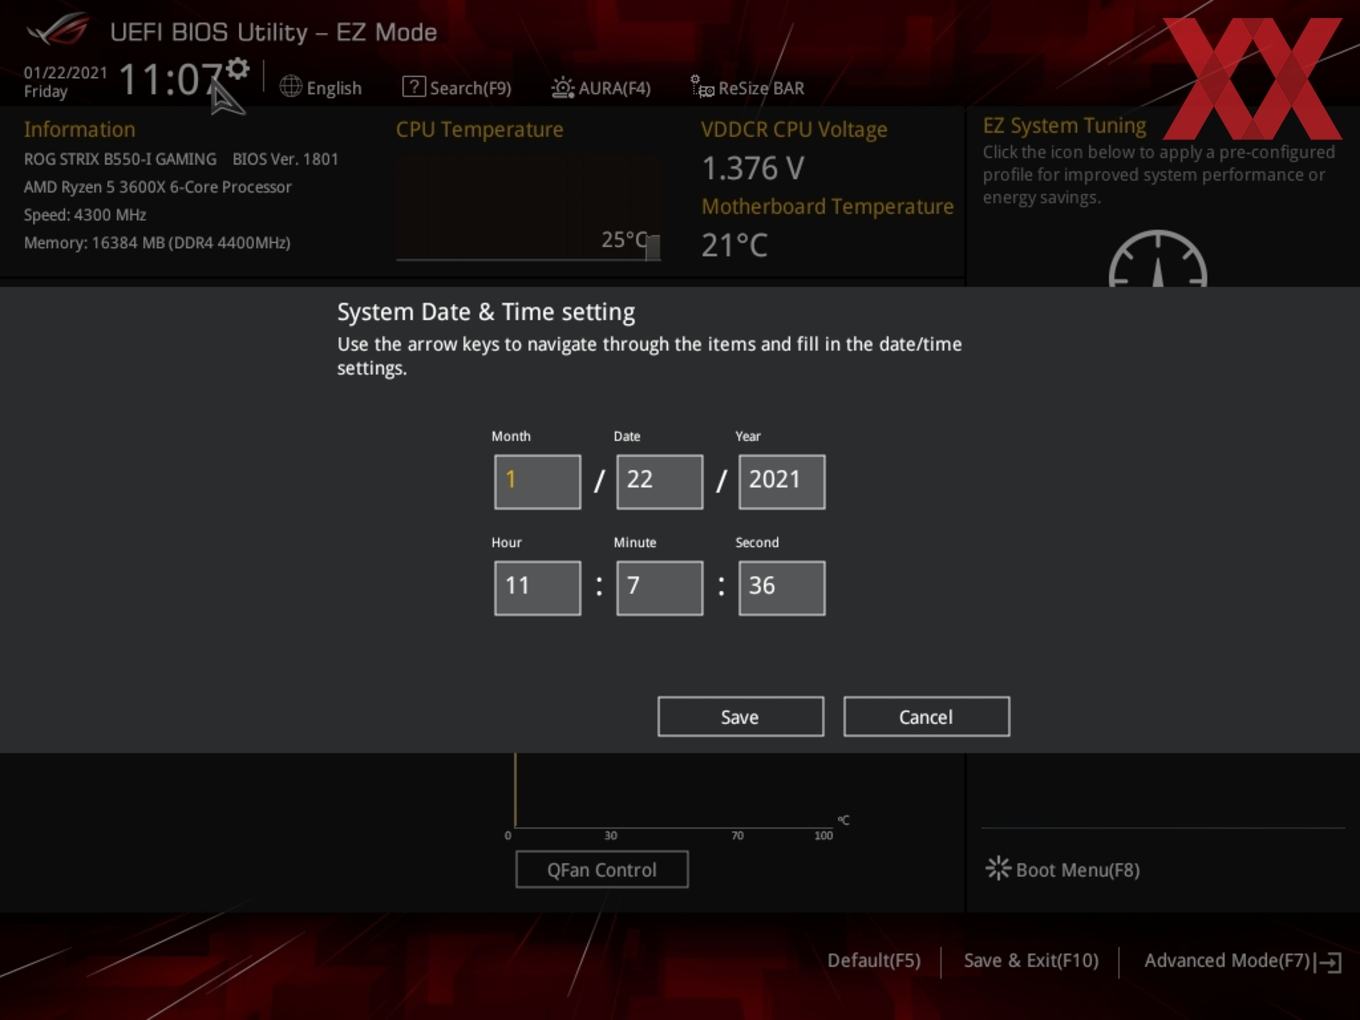Open AURA(F4) lighting settings

[601, 88]
